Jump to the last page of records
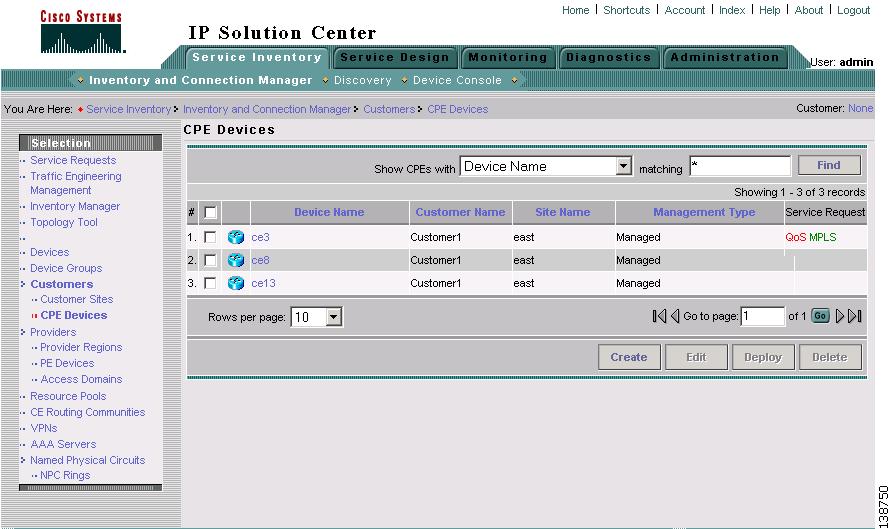The image size is (890, 529). tap(855, 316)
